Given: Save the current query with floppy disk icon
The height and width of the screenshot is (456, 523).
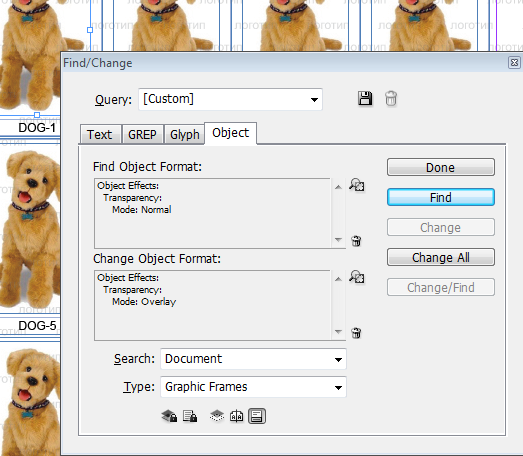Looking at the screenshot, I should tap(365, 99).
